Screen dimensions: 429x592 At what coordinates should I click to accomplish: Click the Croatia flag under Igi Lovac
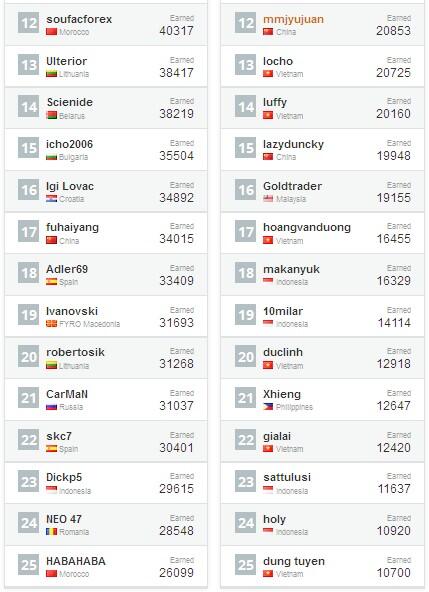[x=51, y=199]
